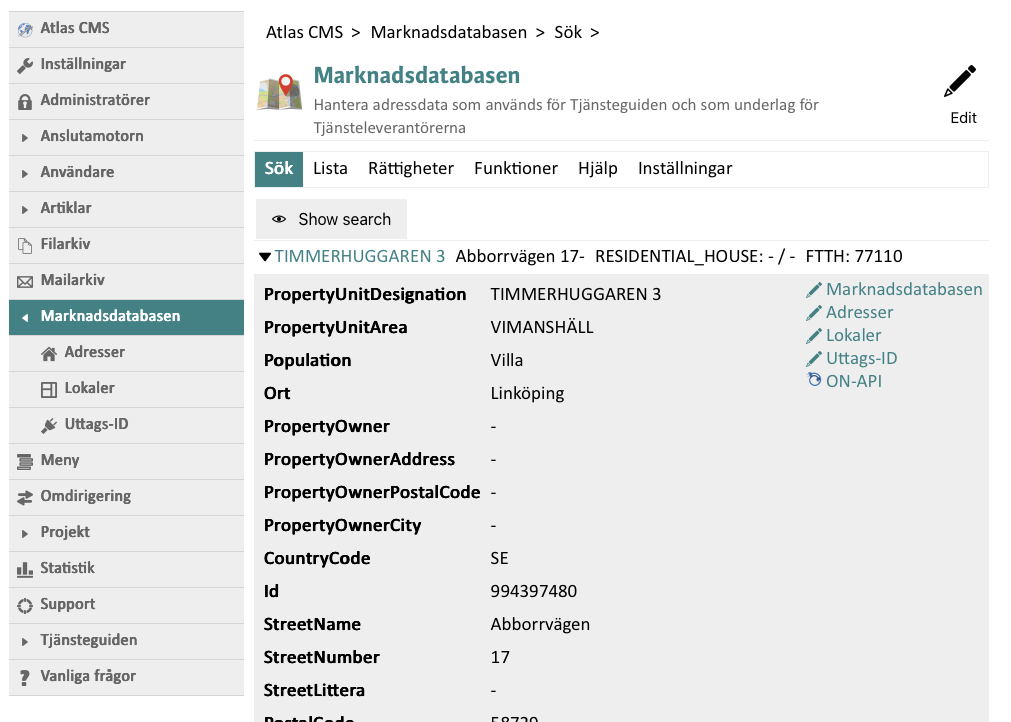
Task: Switch to the Lista tab
Action: click(330, 169)
